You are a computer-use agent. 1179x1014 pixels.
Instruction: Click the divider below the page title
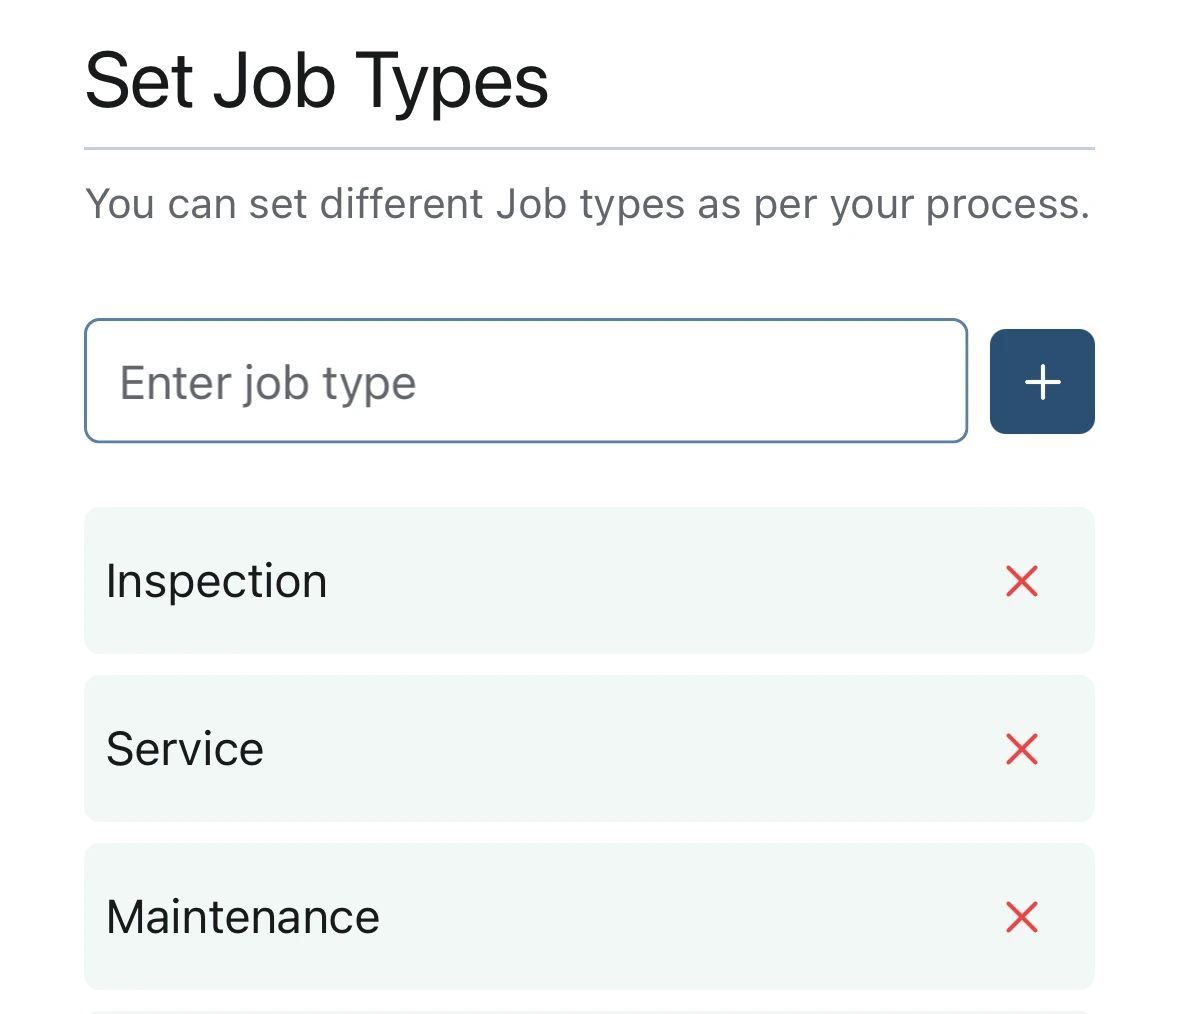pos(588,147)
